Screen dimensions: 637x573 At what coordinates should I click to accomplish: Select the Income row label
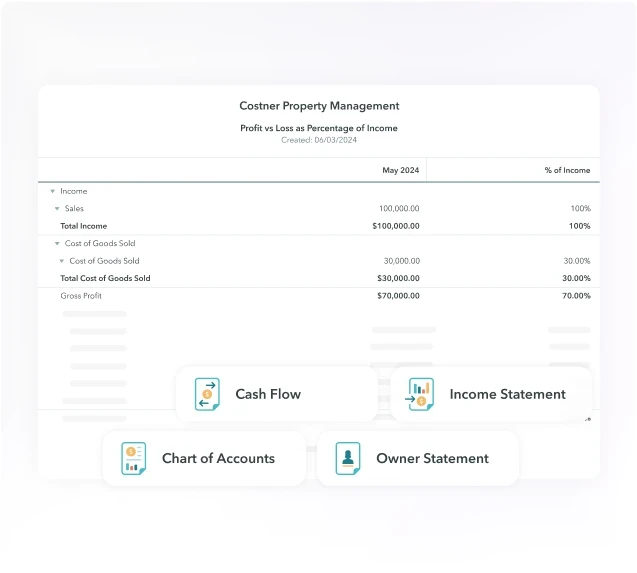tap(74, 191)
